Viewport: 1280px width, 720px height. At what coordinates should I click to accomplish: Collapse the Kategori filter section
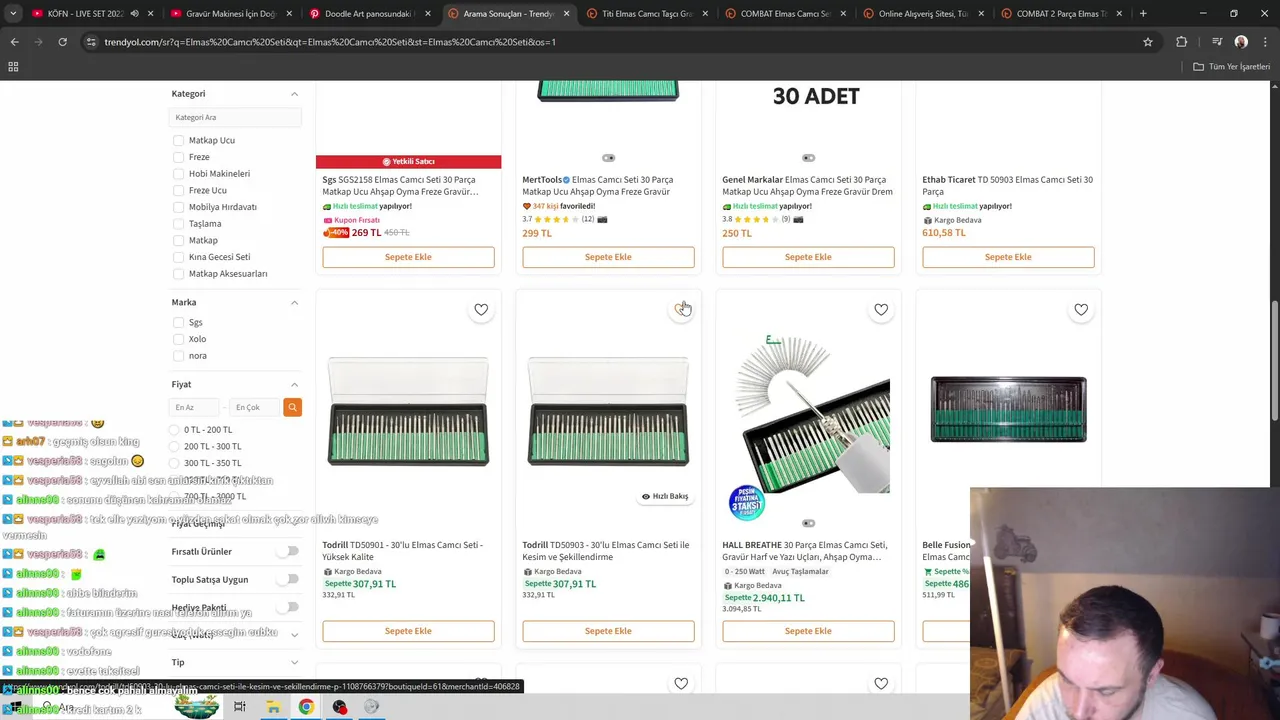294,94
